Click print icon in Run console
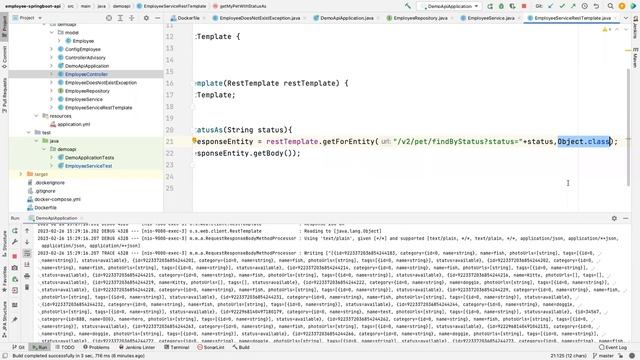 [x=27, y=276]
